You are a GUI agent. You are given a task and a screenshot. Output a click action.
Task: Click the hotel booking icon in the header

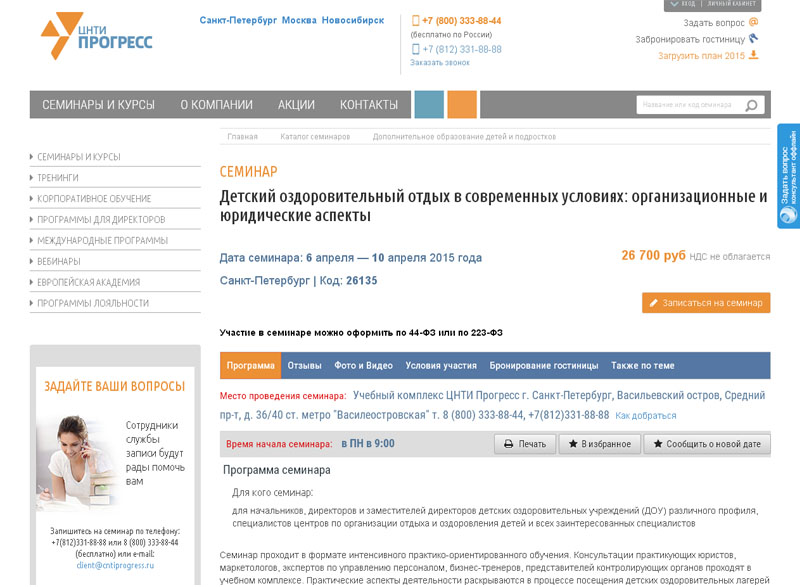[x=754, y=38]
